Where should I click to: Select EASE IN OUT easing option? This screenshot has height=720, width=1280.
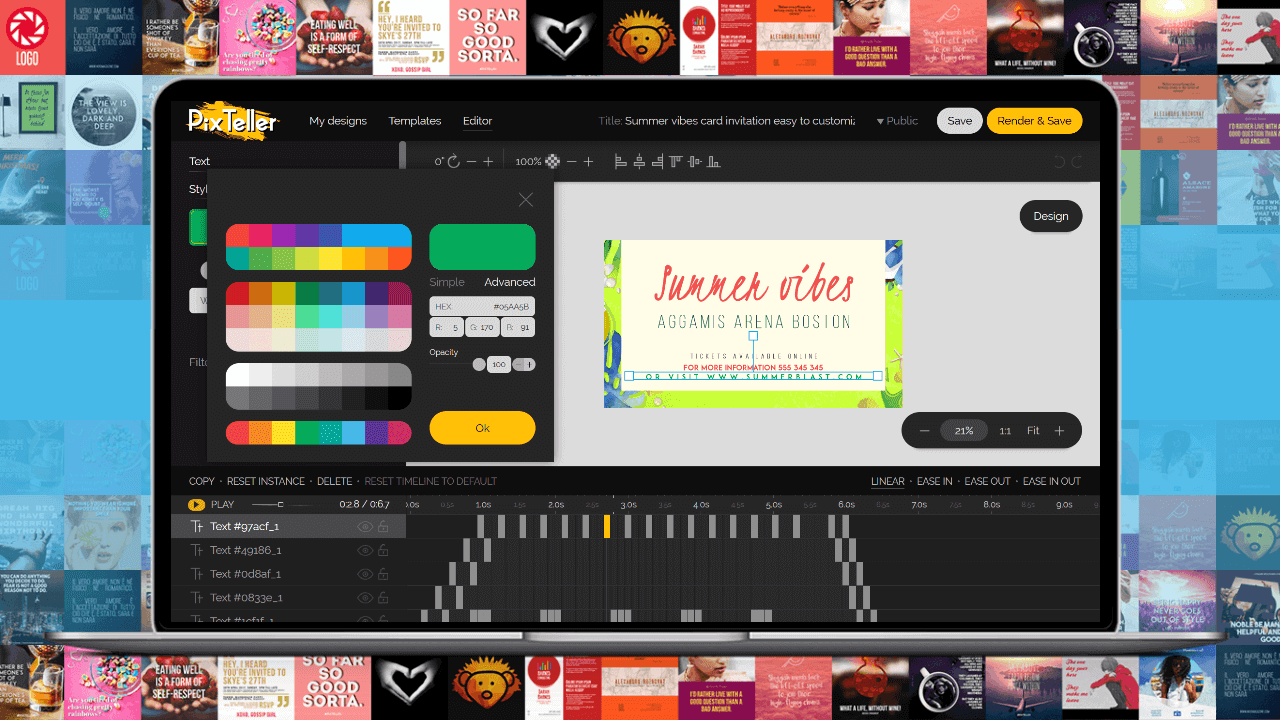(1052, 482)
